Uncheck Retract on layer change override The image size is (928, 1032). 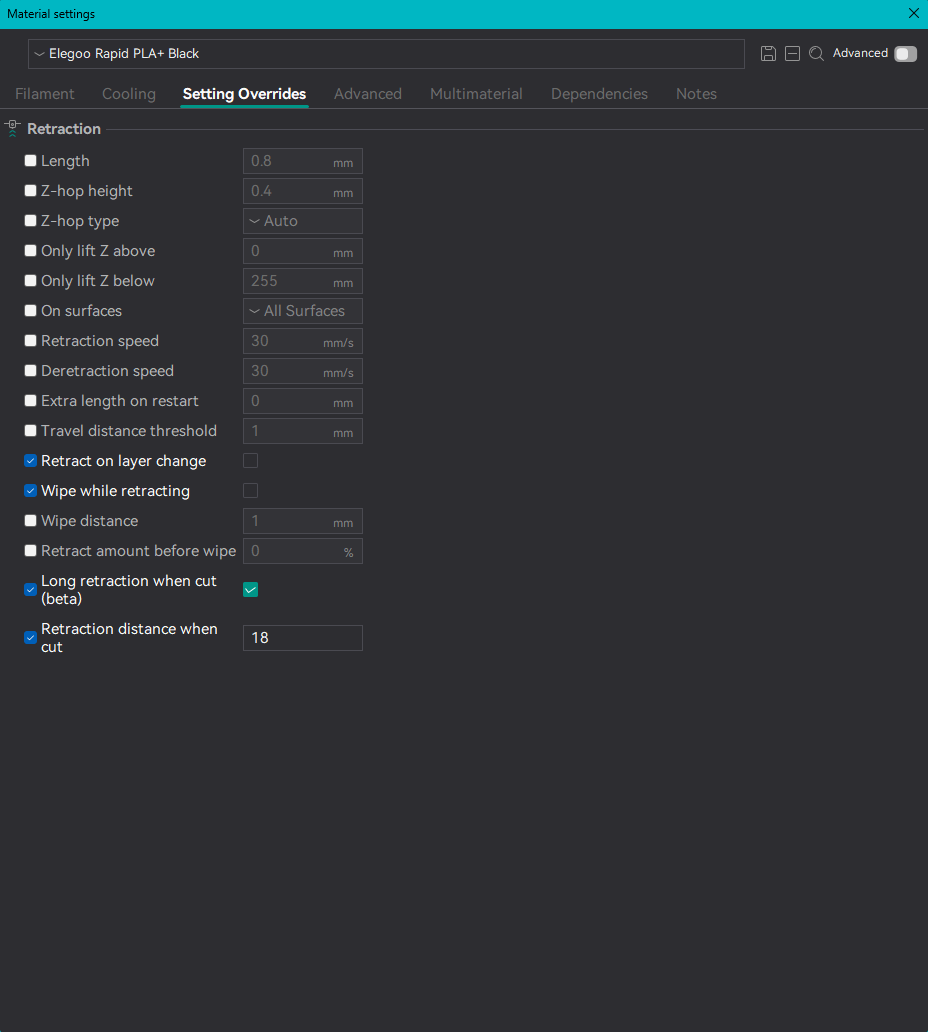pyautogui.click(x=30, y=461)
